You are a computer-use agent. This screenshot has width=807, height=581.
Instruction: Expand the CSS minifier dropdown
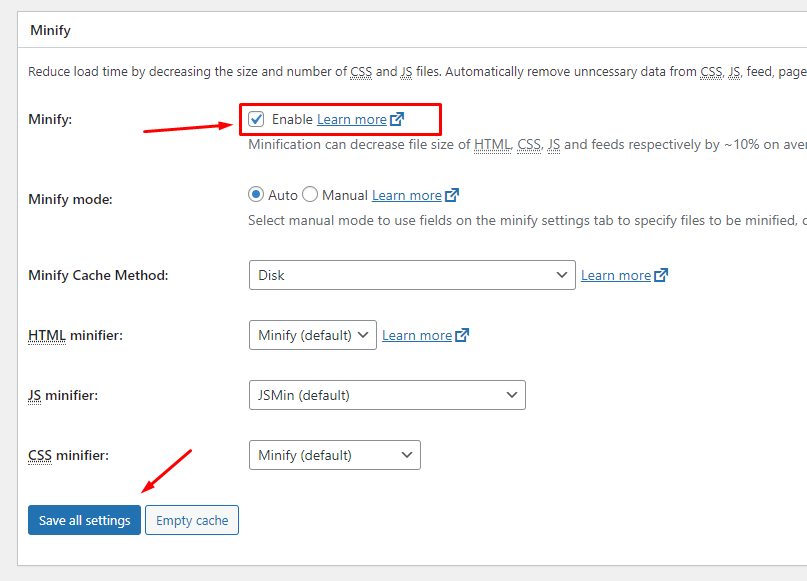click(334, 455)
